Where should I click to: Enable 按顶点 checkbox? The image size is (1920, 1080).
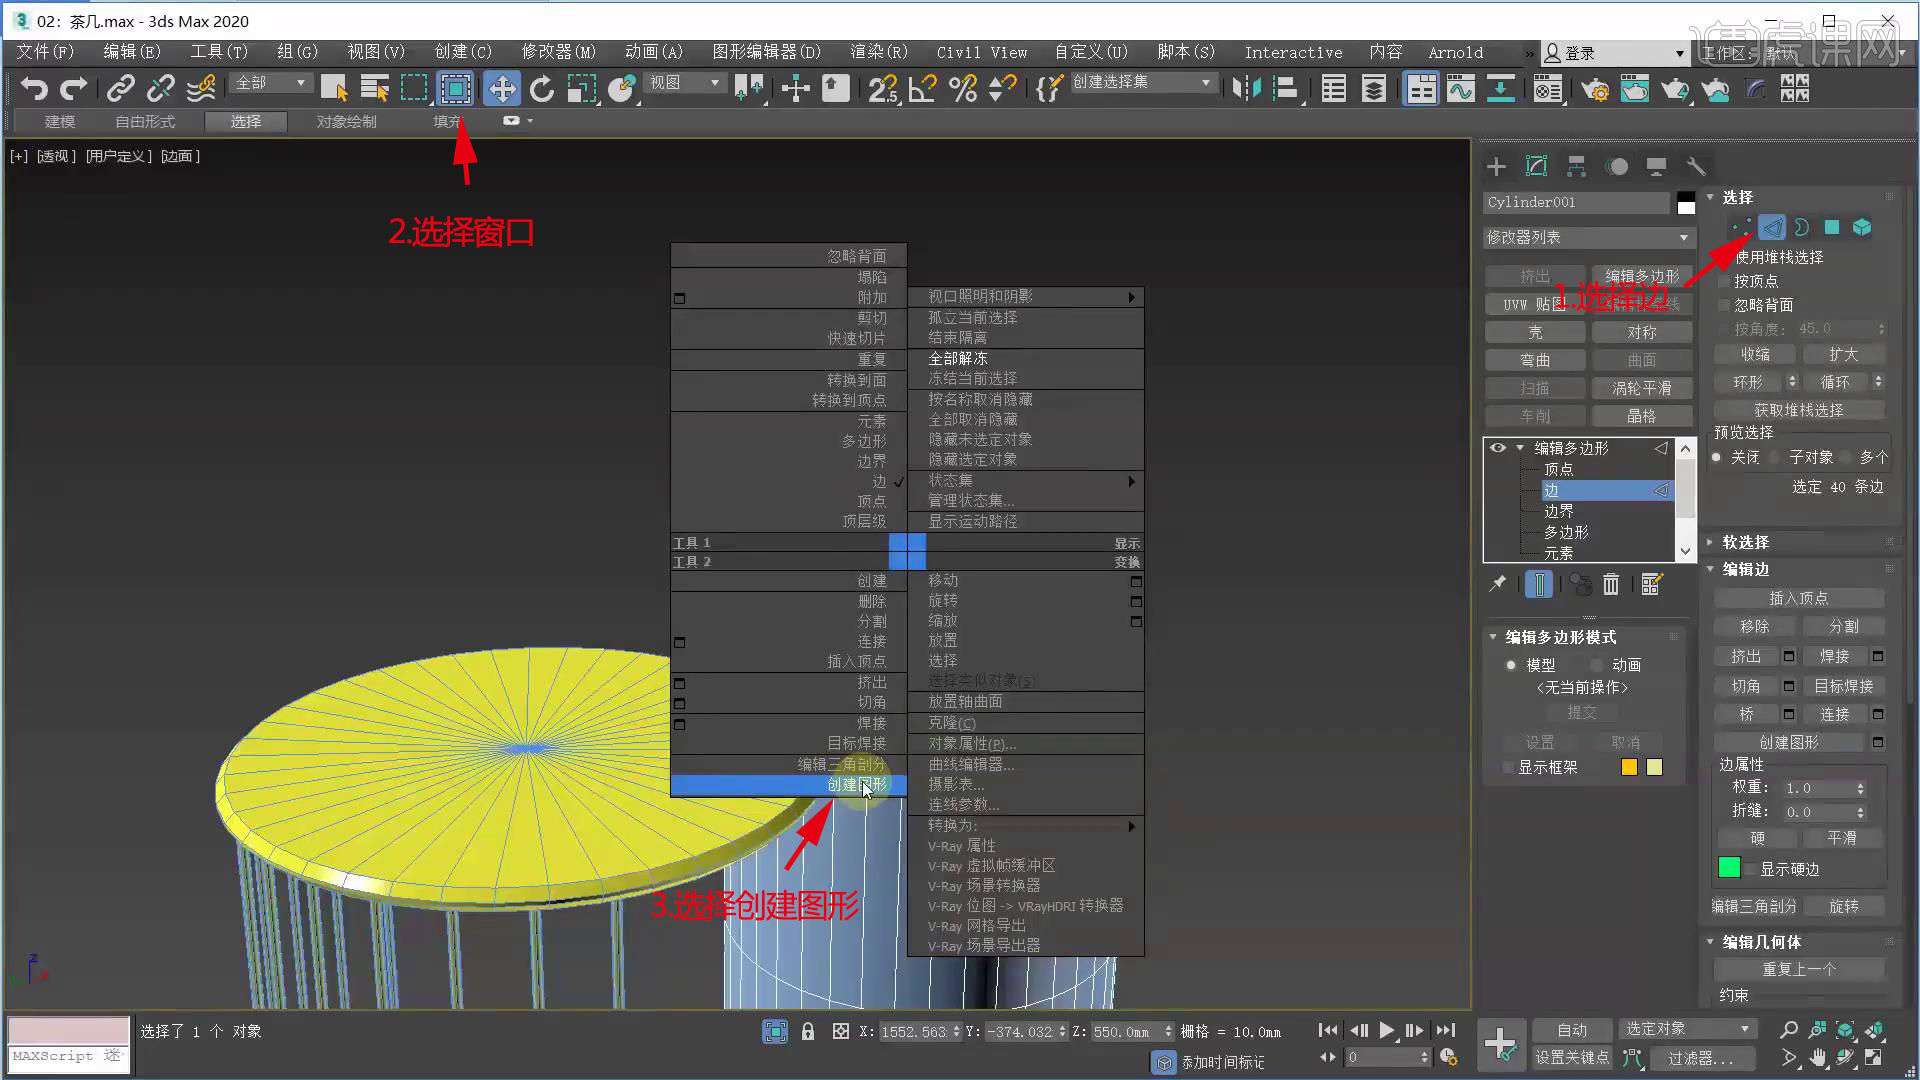coord(1724,281)
